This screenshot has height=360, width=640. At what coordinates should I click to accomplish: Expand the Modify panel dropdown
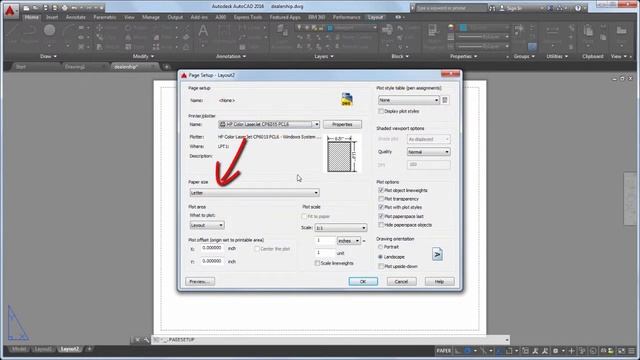tap(143, 56)
